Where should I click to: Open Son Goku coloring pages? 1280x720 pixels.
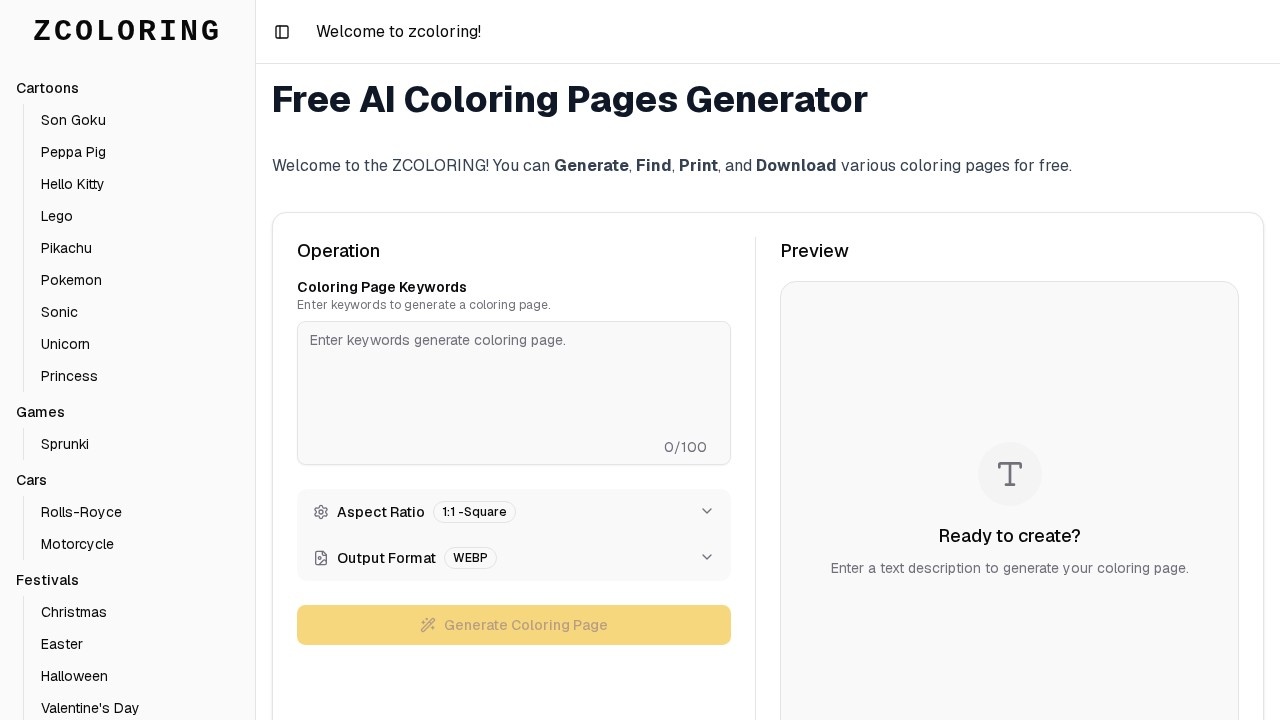(x=73, y=120)
